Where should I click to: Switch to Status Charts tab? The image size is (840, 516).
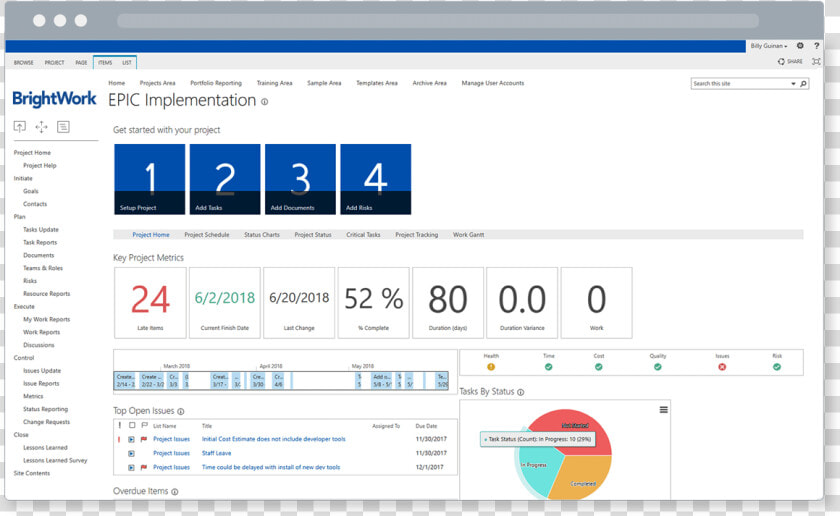click(x=261, y=235)
